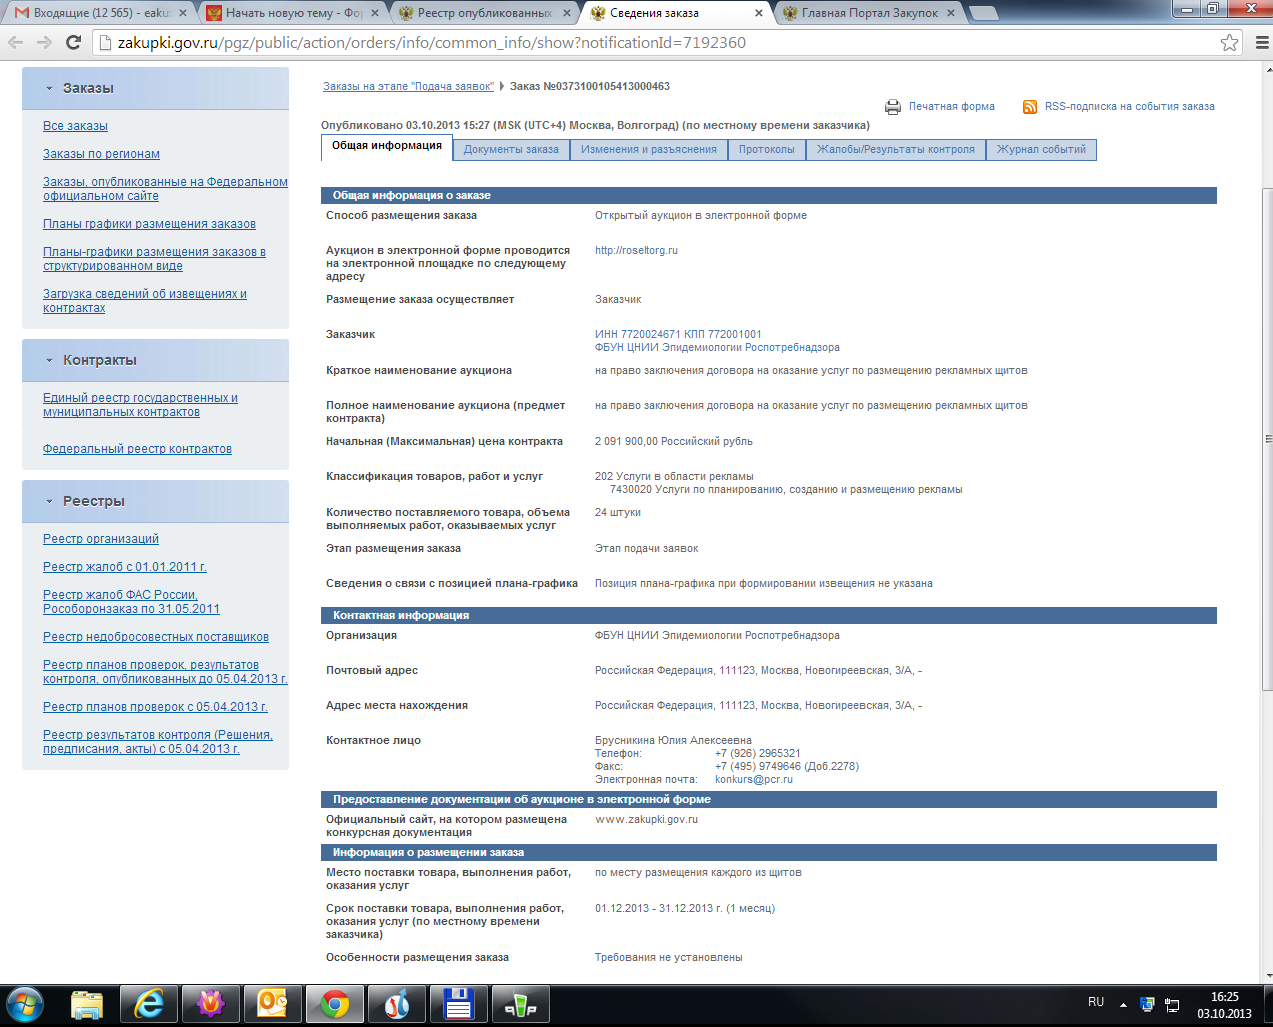Click the ФБУН ЦНИИ Эпидемиологии customer link
This screenshot has width=1273, height=1027.
[717, 347]
